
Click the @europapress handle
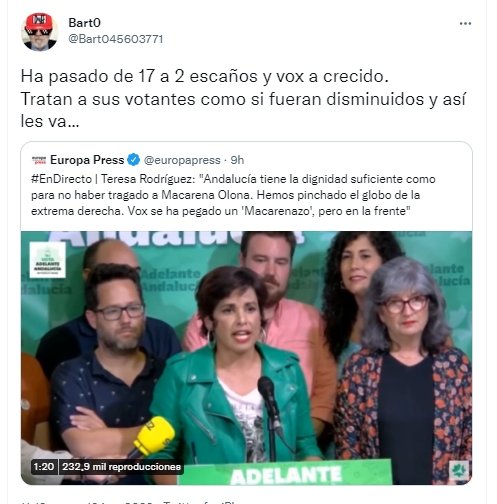click(x=182, y=160)
